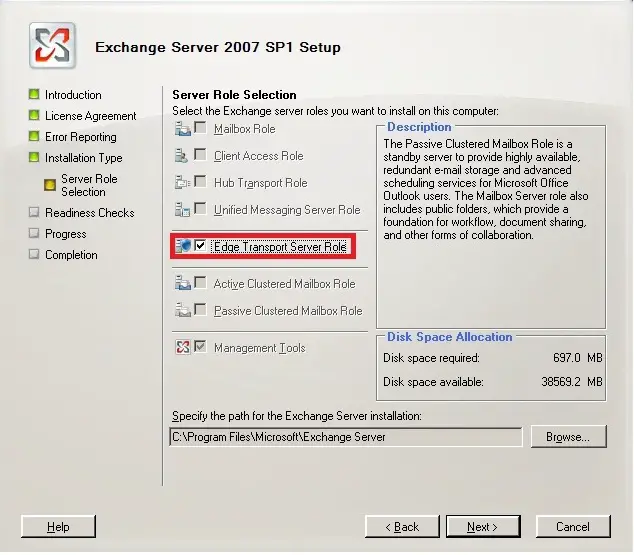Select the Introduction step label

73,95
